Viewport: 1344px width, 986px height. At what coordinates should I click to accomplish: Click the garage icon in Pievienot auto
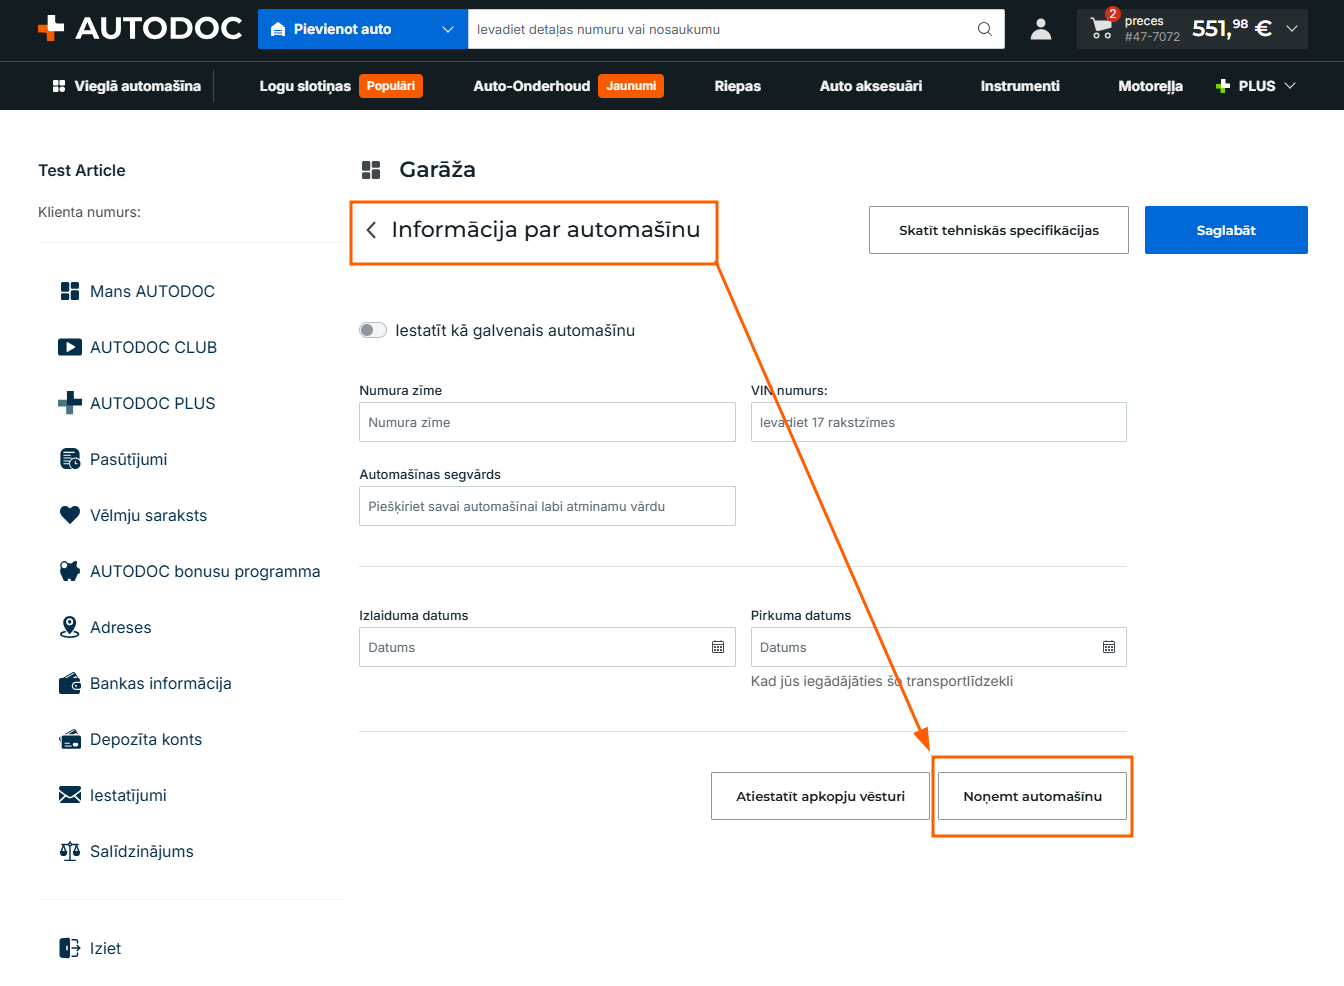(278, 29)
